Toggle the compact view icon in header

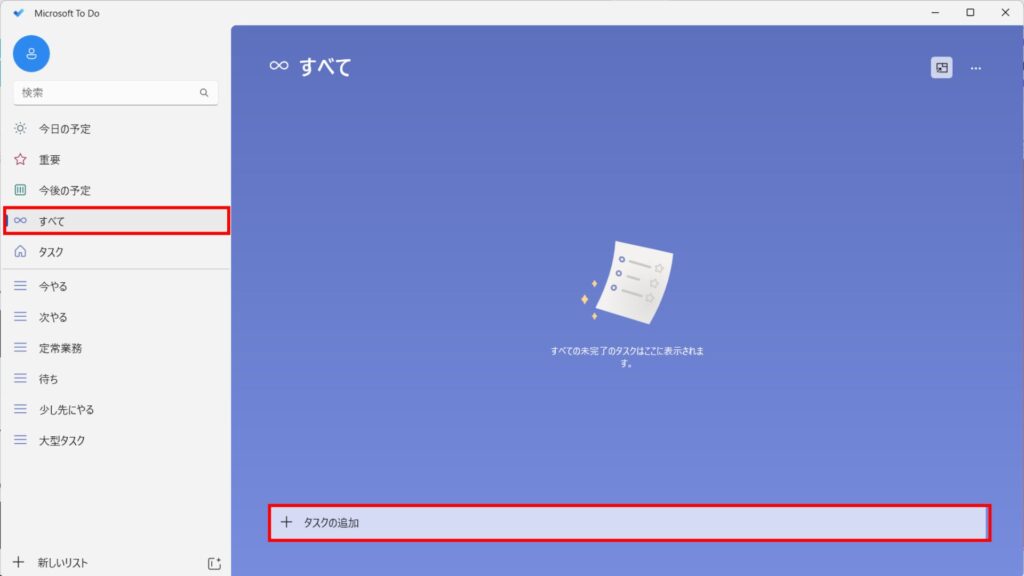(941, 68)
